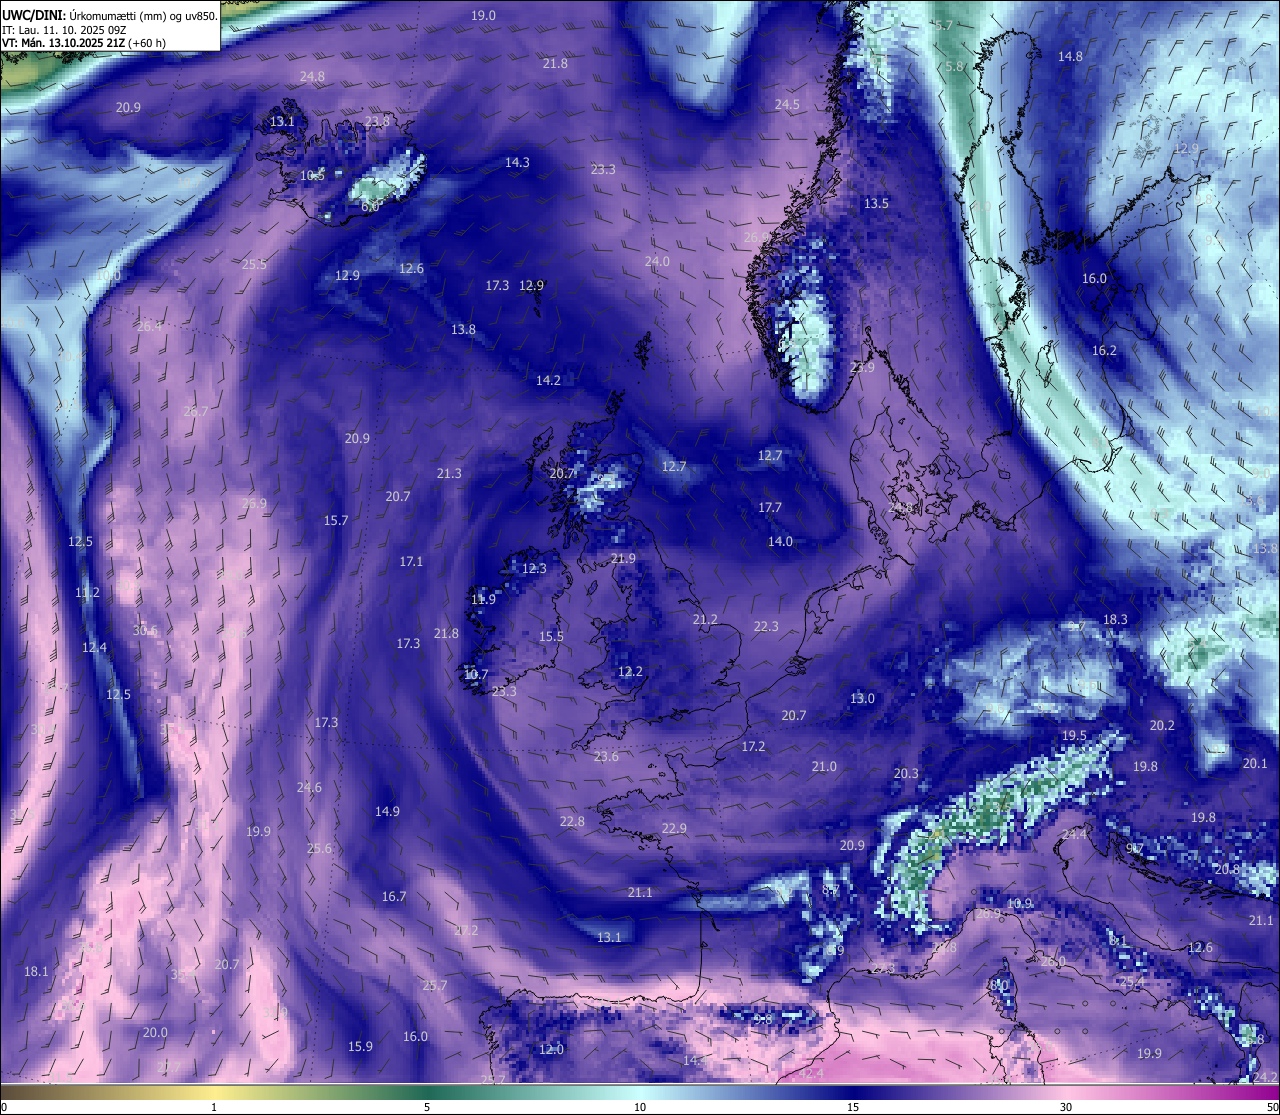This screenshot has height=1115, width=1280.
Task: Click the UWC/DINI title in header box
Action: point(33,15)
